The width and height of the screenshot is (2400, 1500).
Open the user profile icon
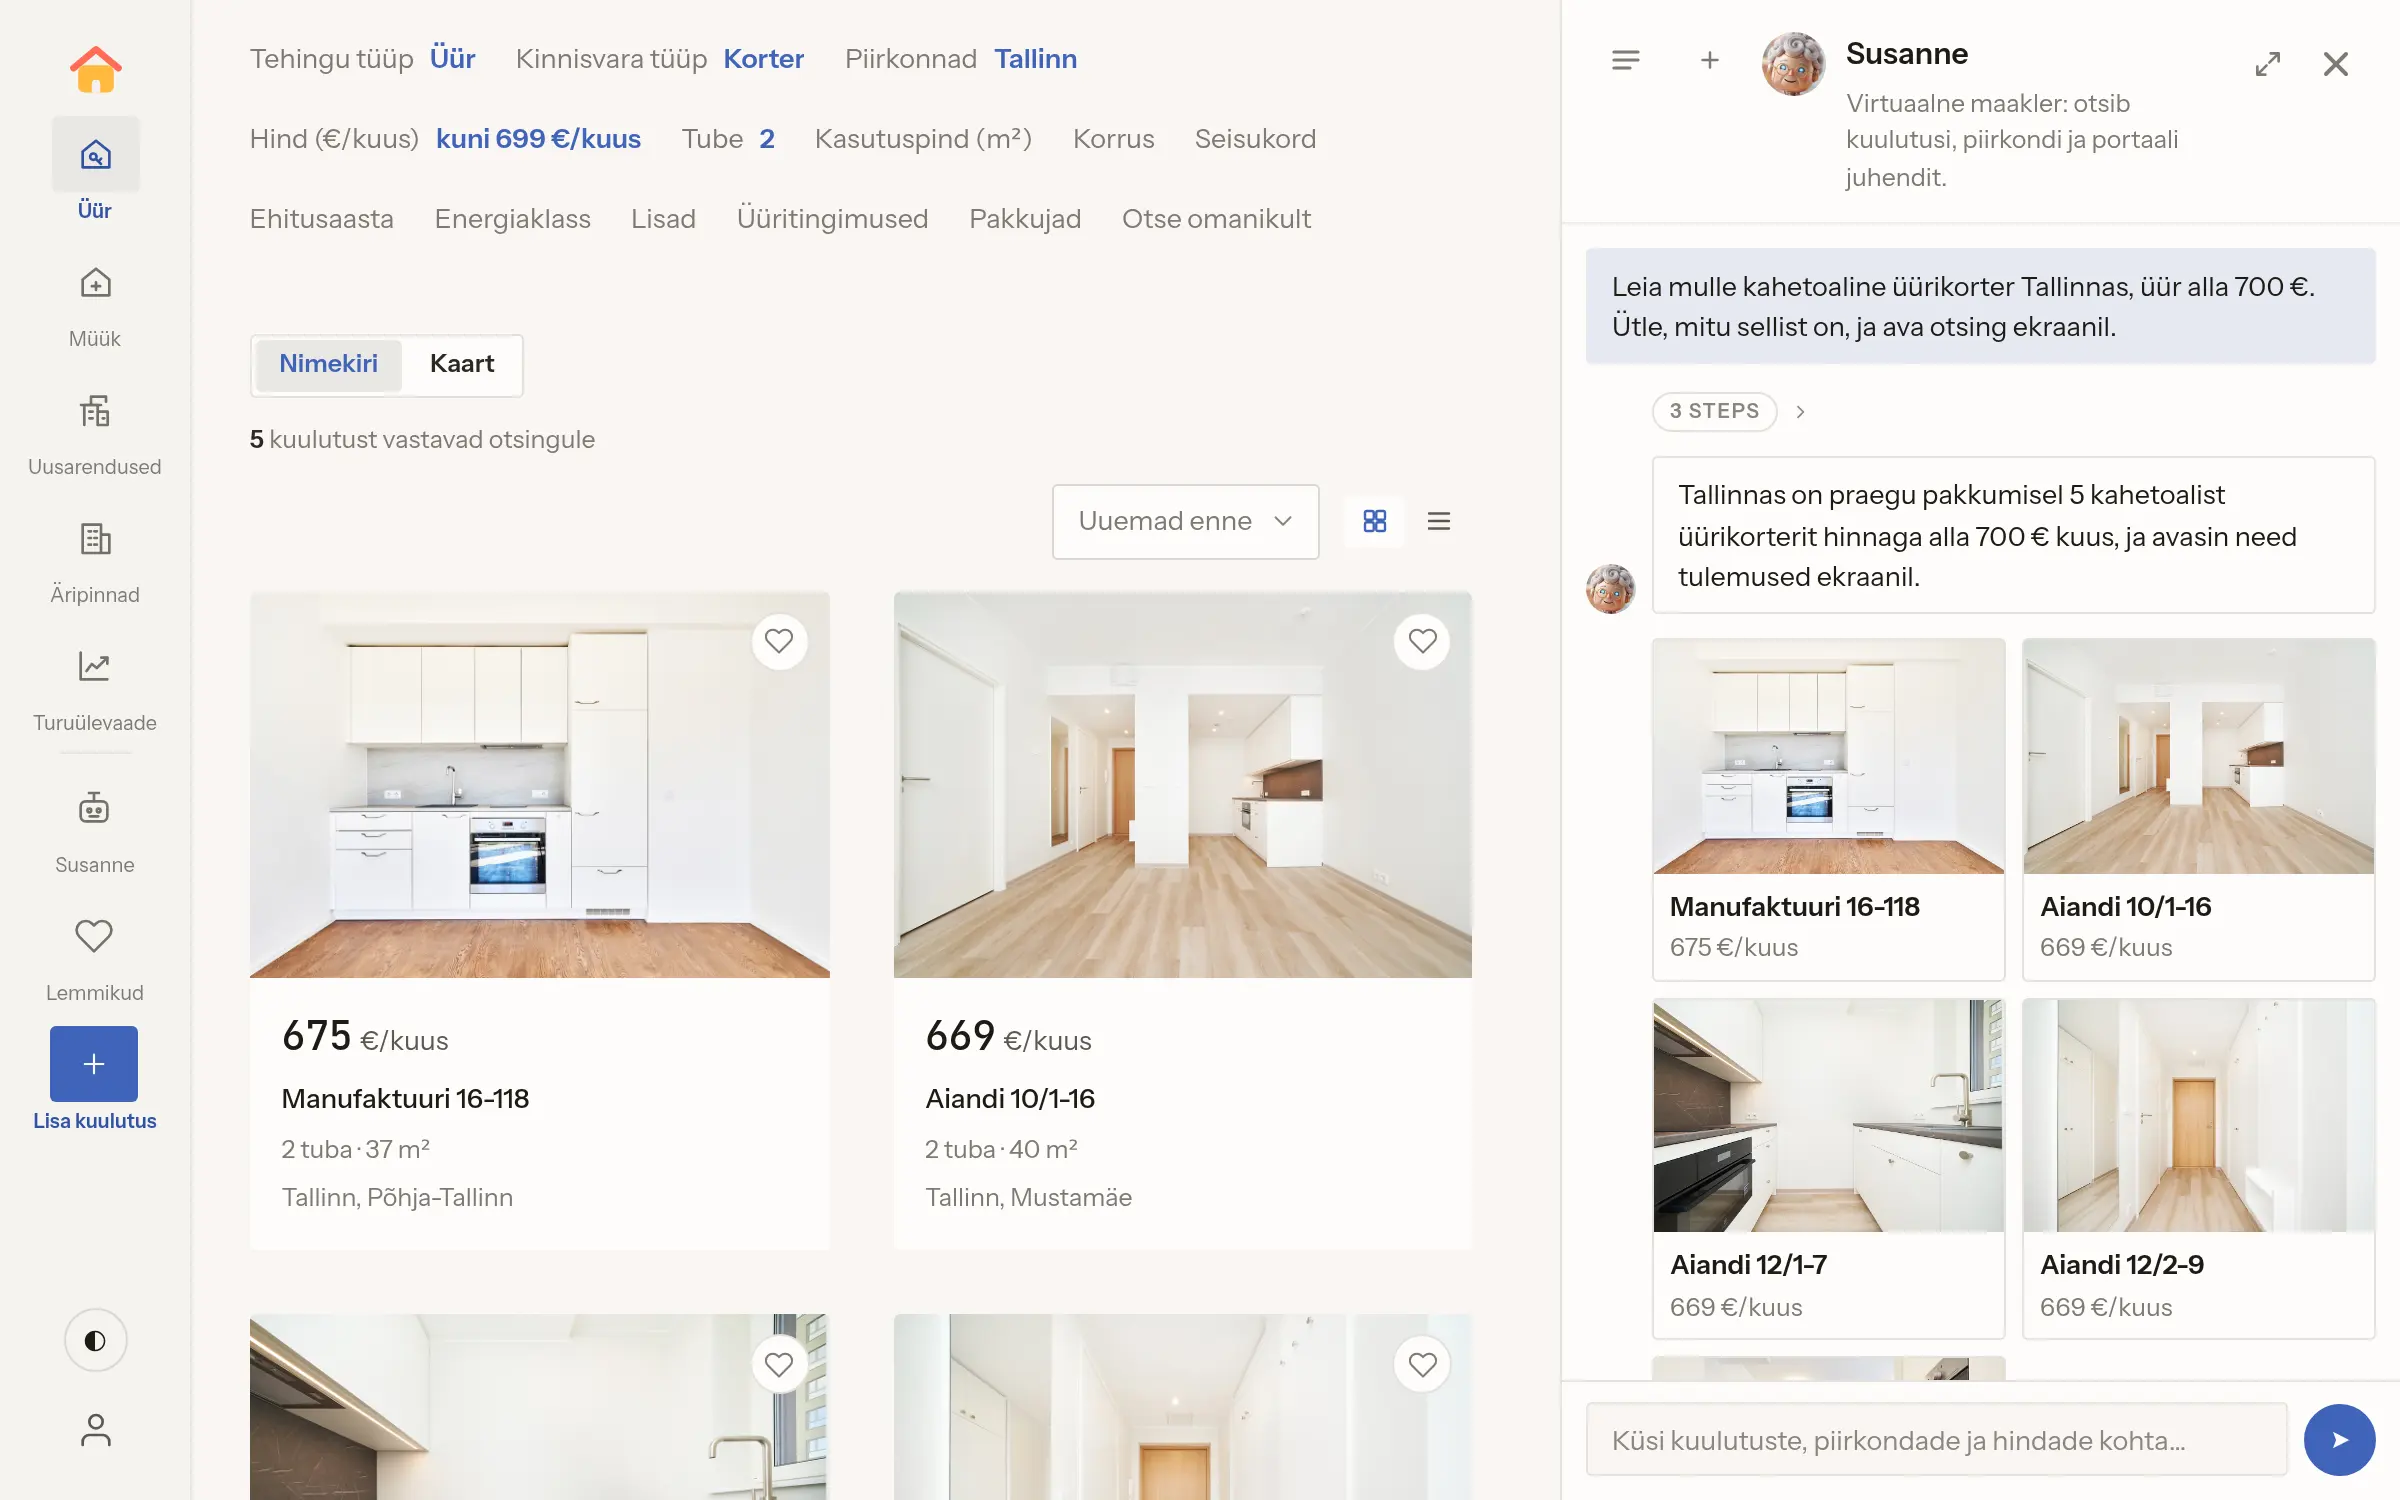pos(95,1430)
